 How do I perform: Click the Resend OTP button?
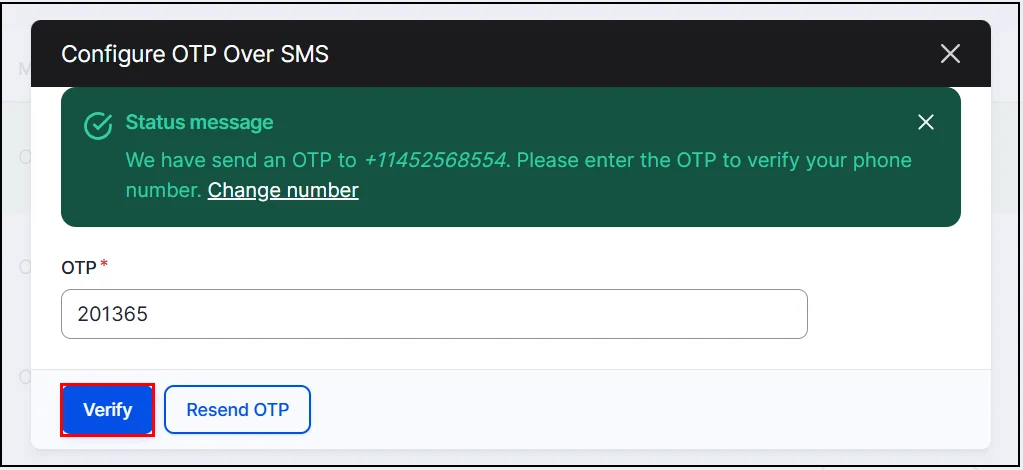click(x=237, y=410)
